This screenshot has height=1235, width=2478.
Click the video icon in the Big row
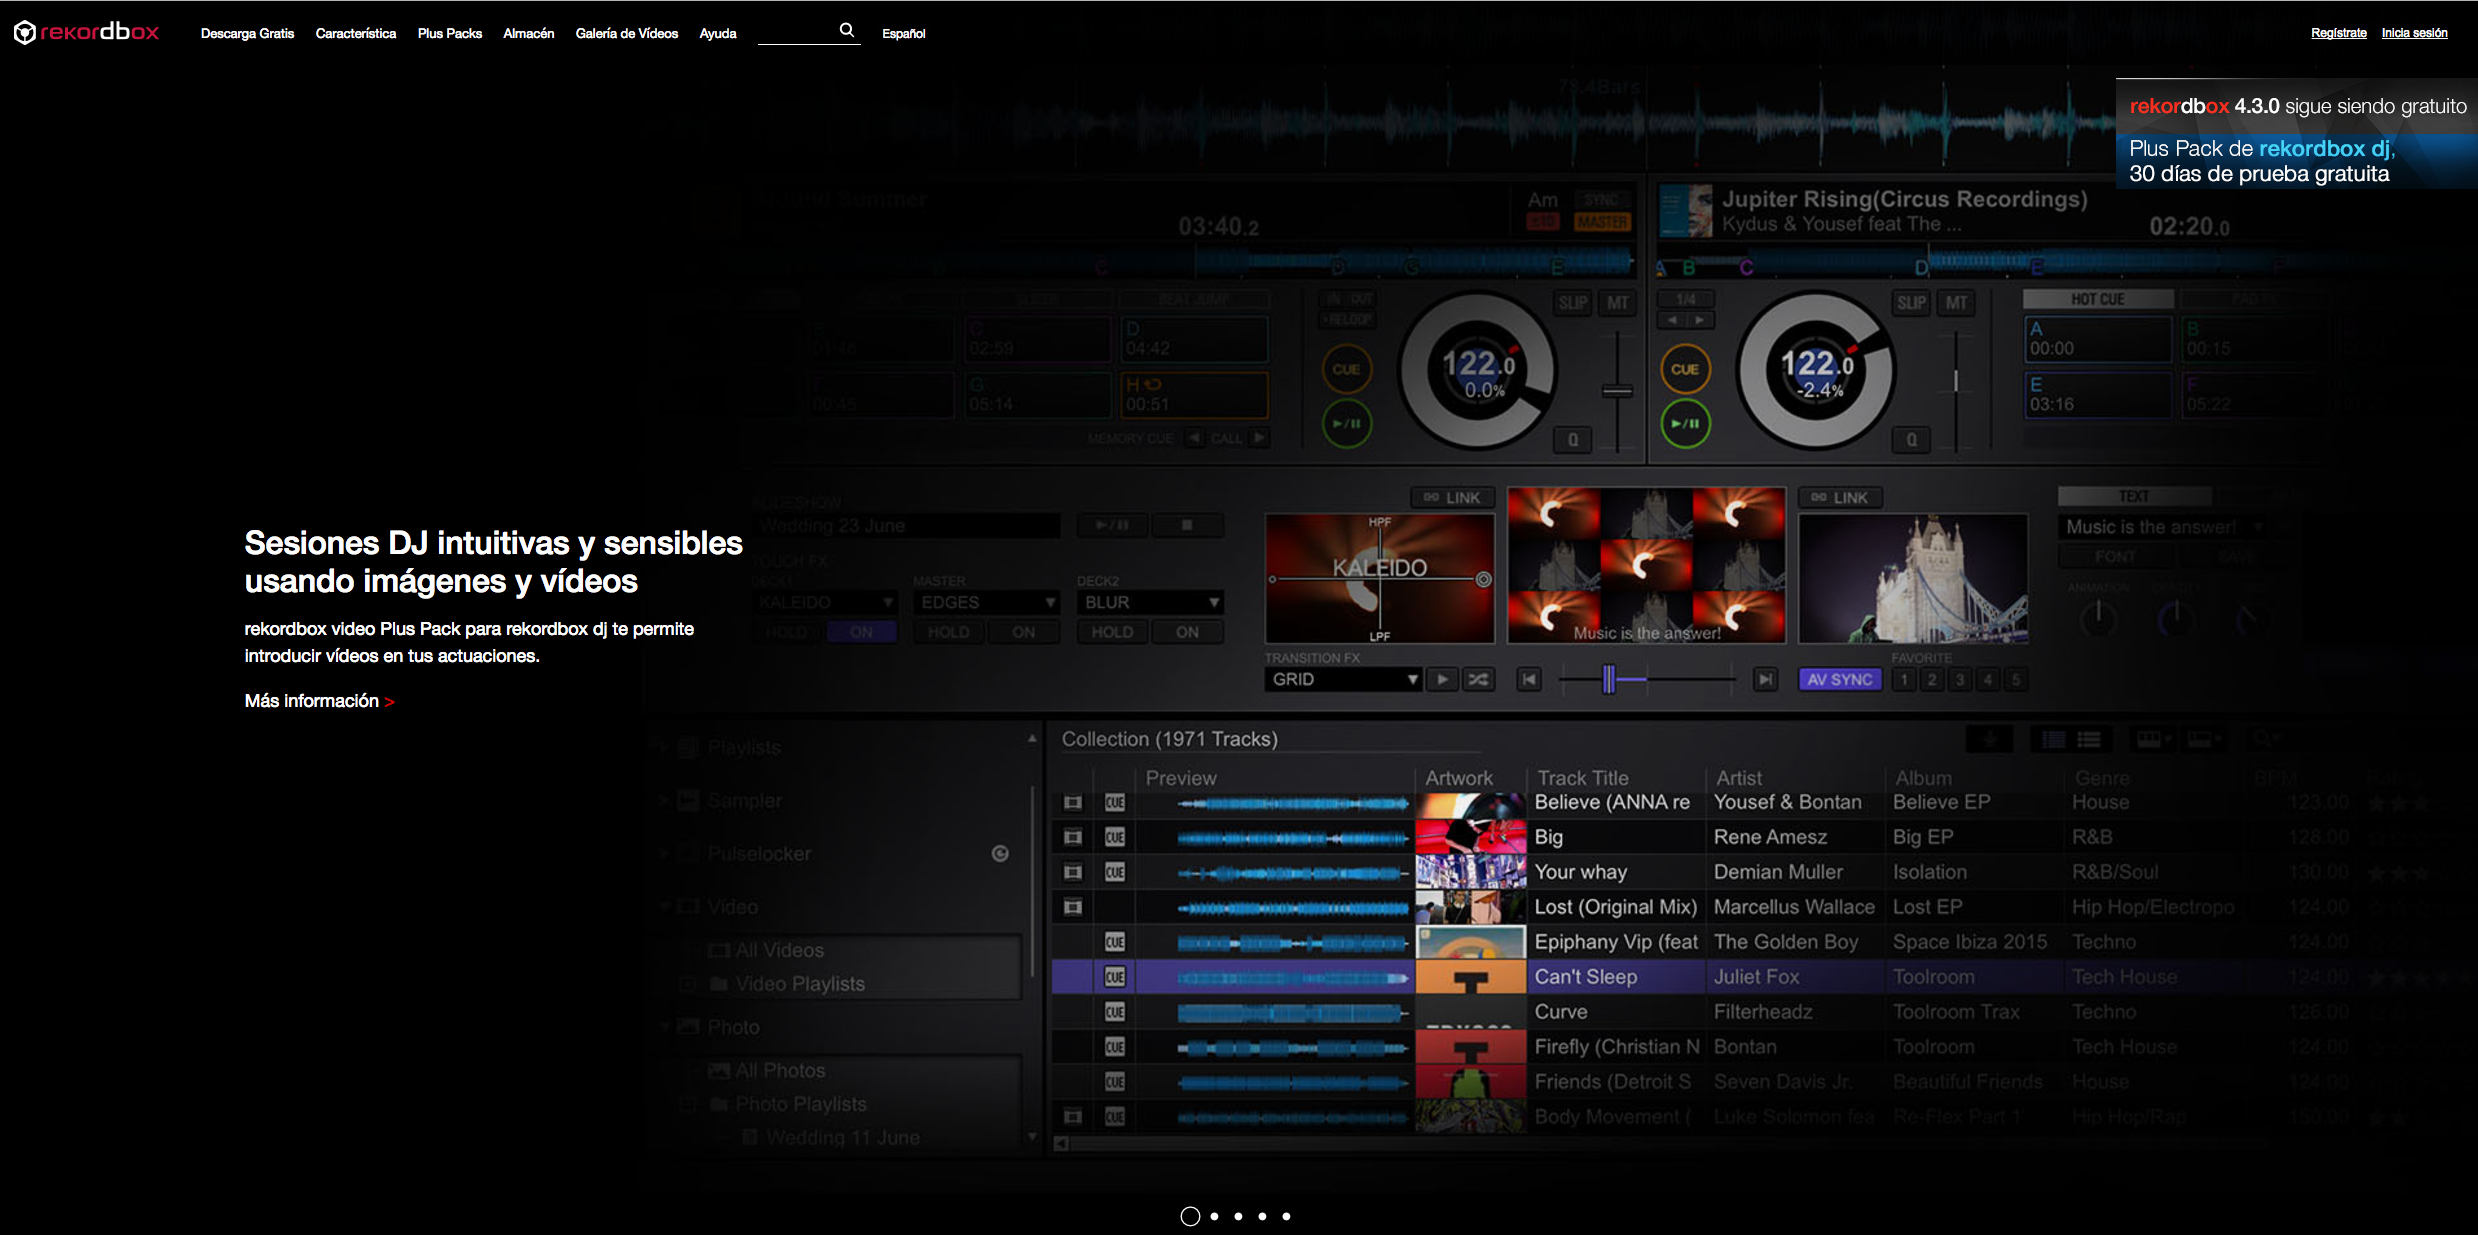point(1073,837)
